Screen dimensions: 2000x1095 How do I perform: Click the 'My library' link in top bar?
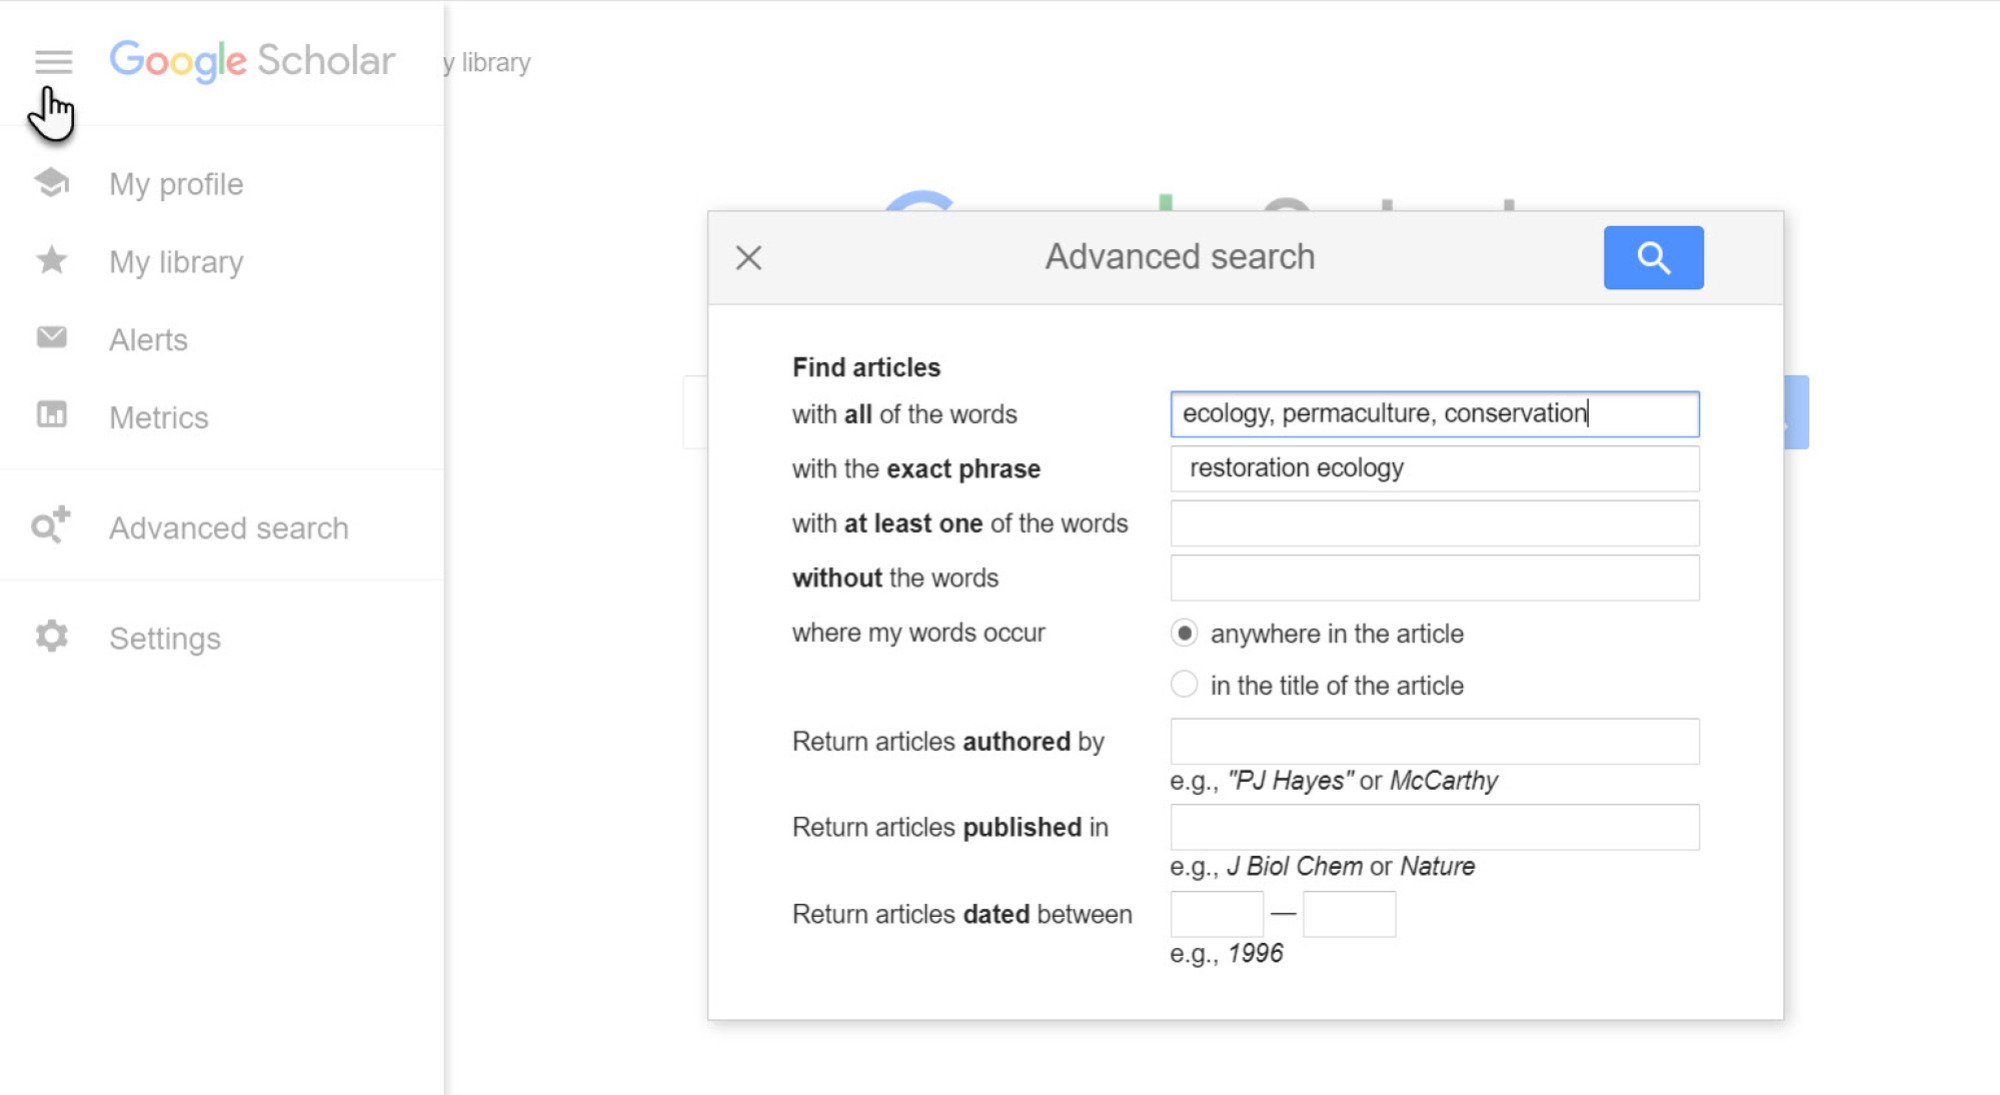(488, 63)
